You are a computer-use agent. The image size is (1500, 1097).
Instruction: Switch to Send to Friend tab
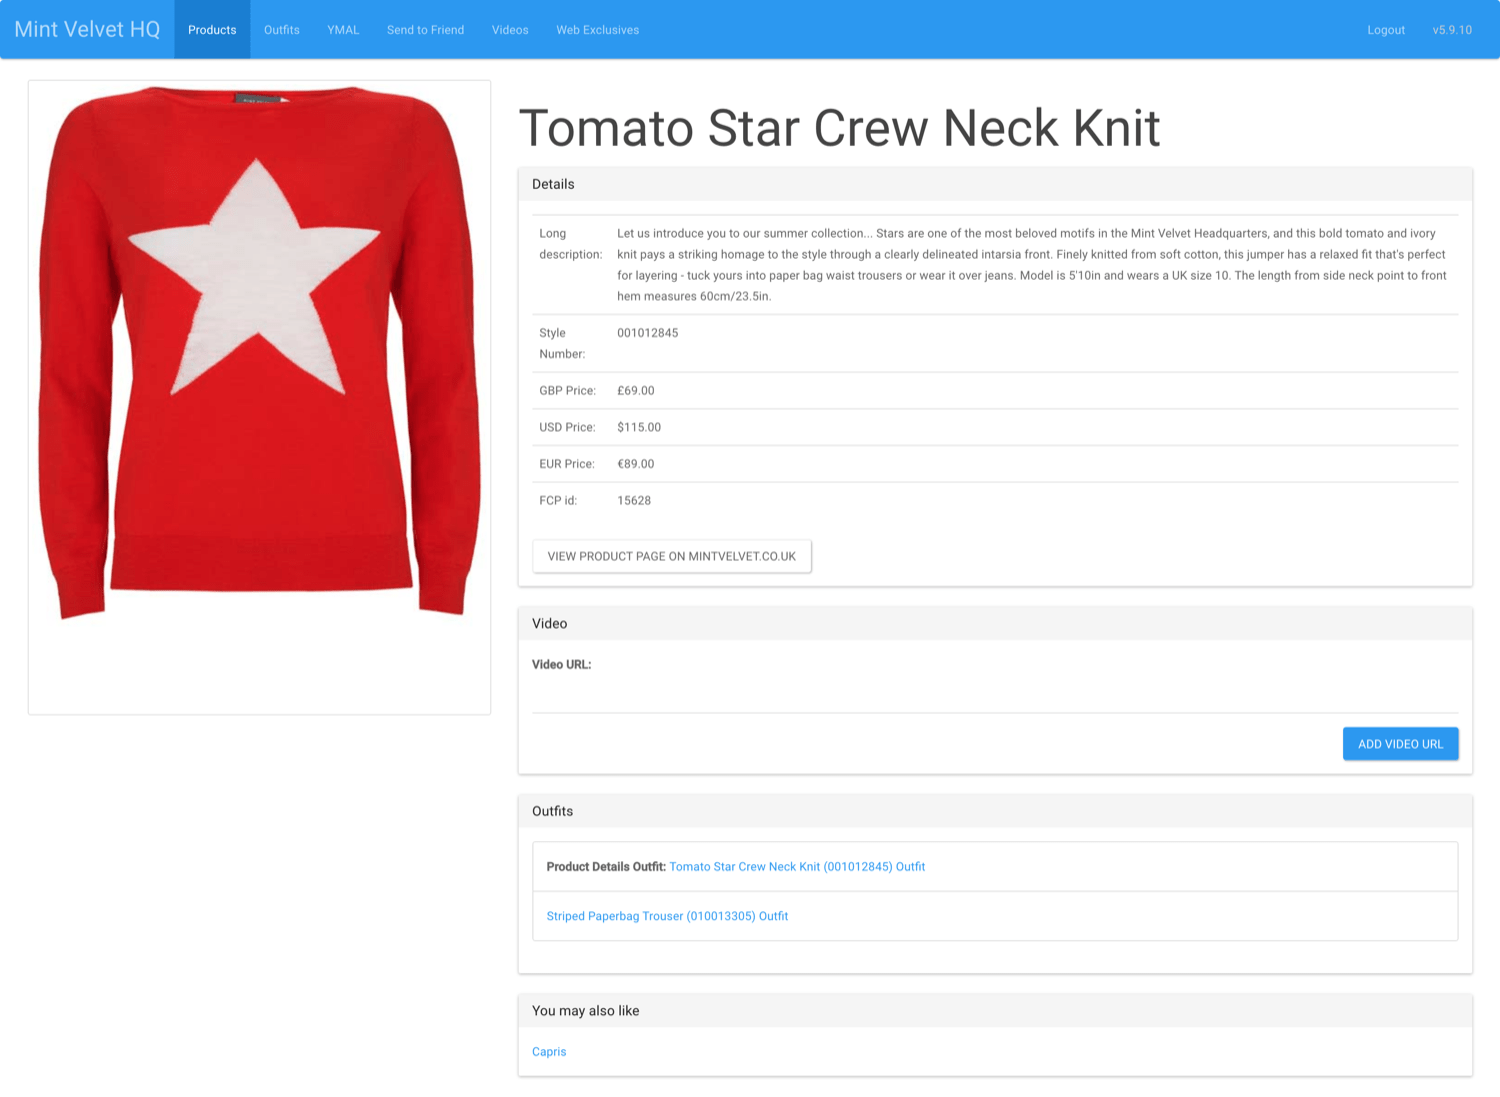tap(426, 29)
